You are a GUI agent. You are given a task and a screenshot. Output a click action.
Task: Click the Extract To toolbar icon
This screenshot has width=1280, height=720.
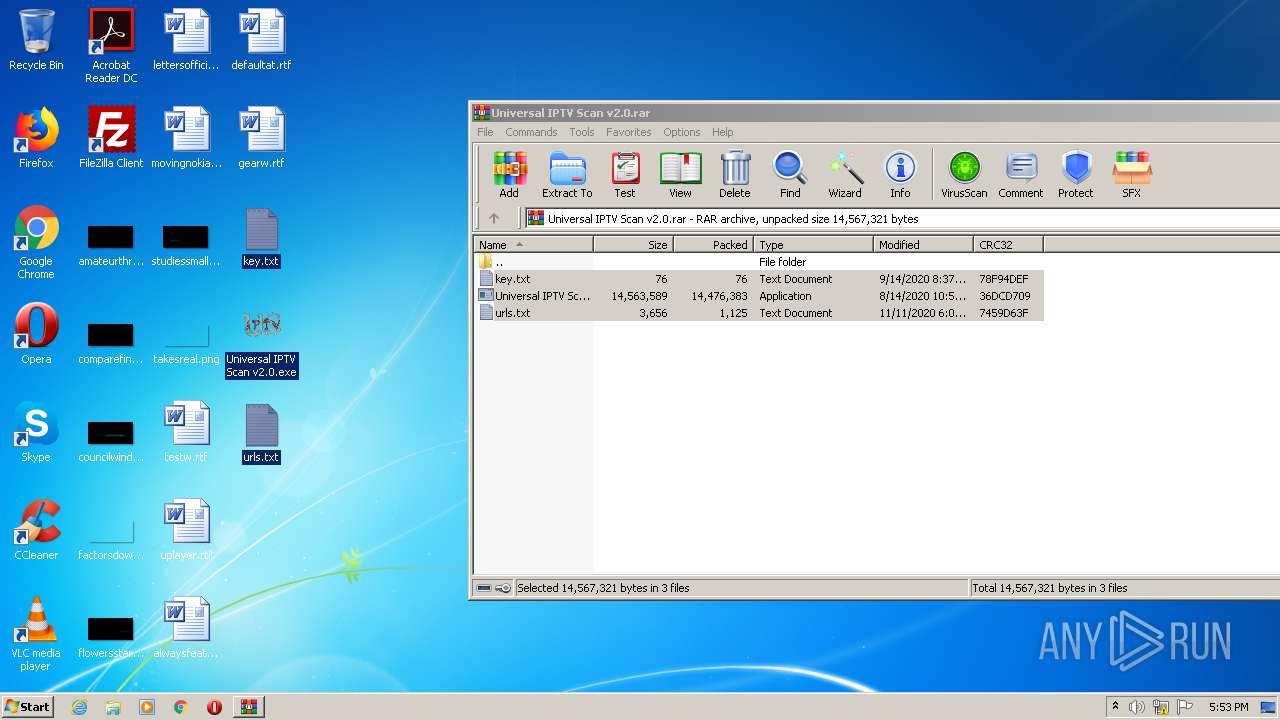tap(567, 175)
